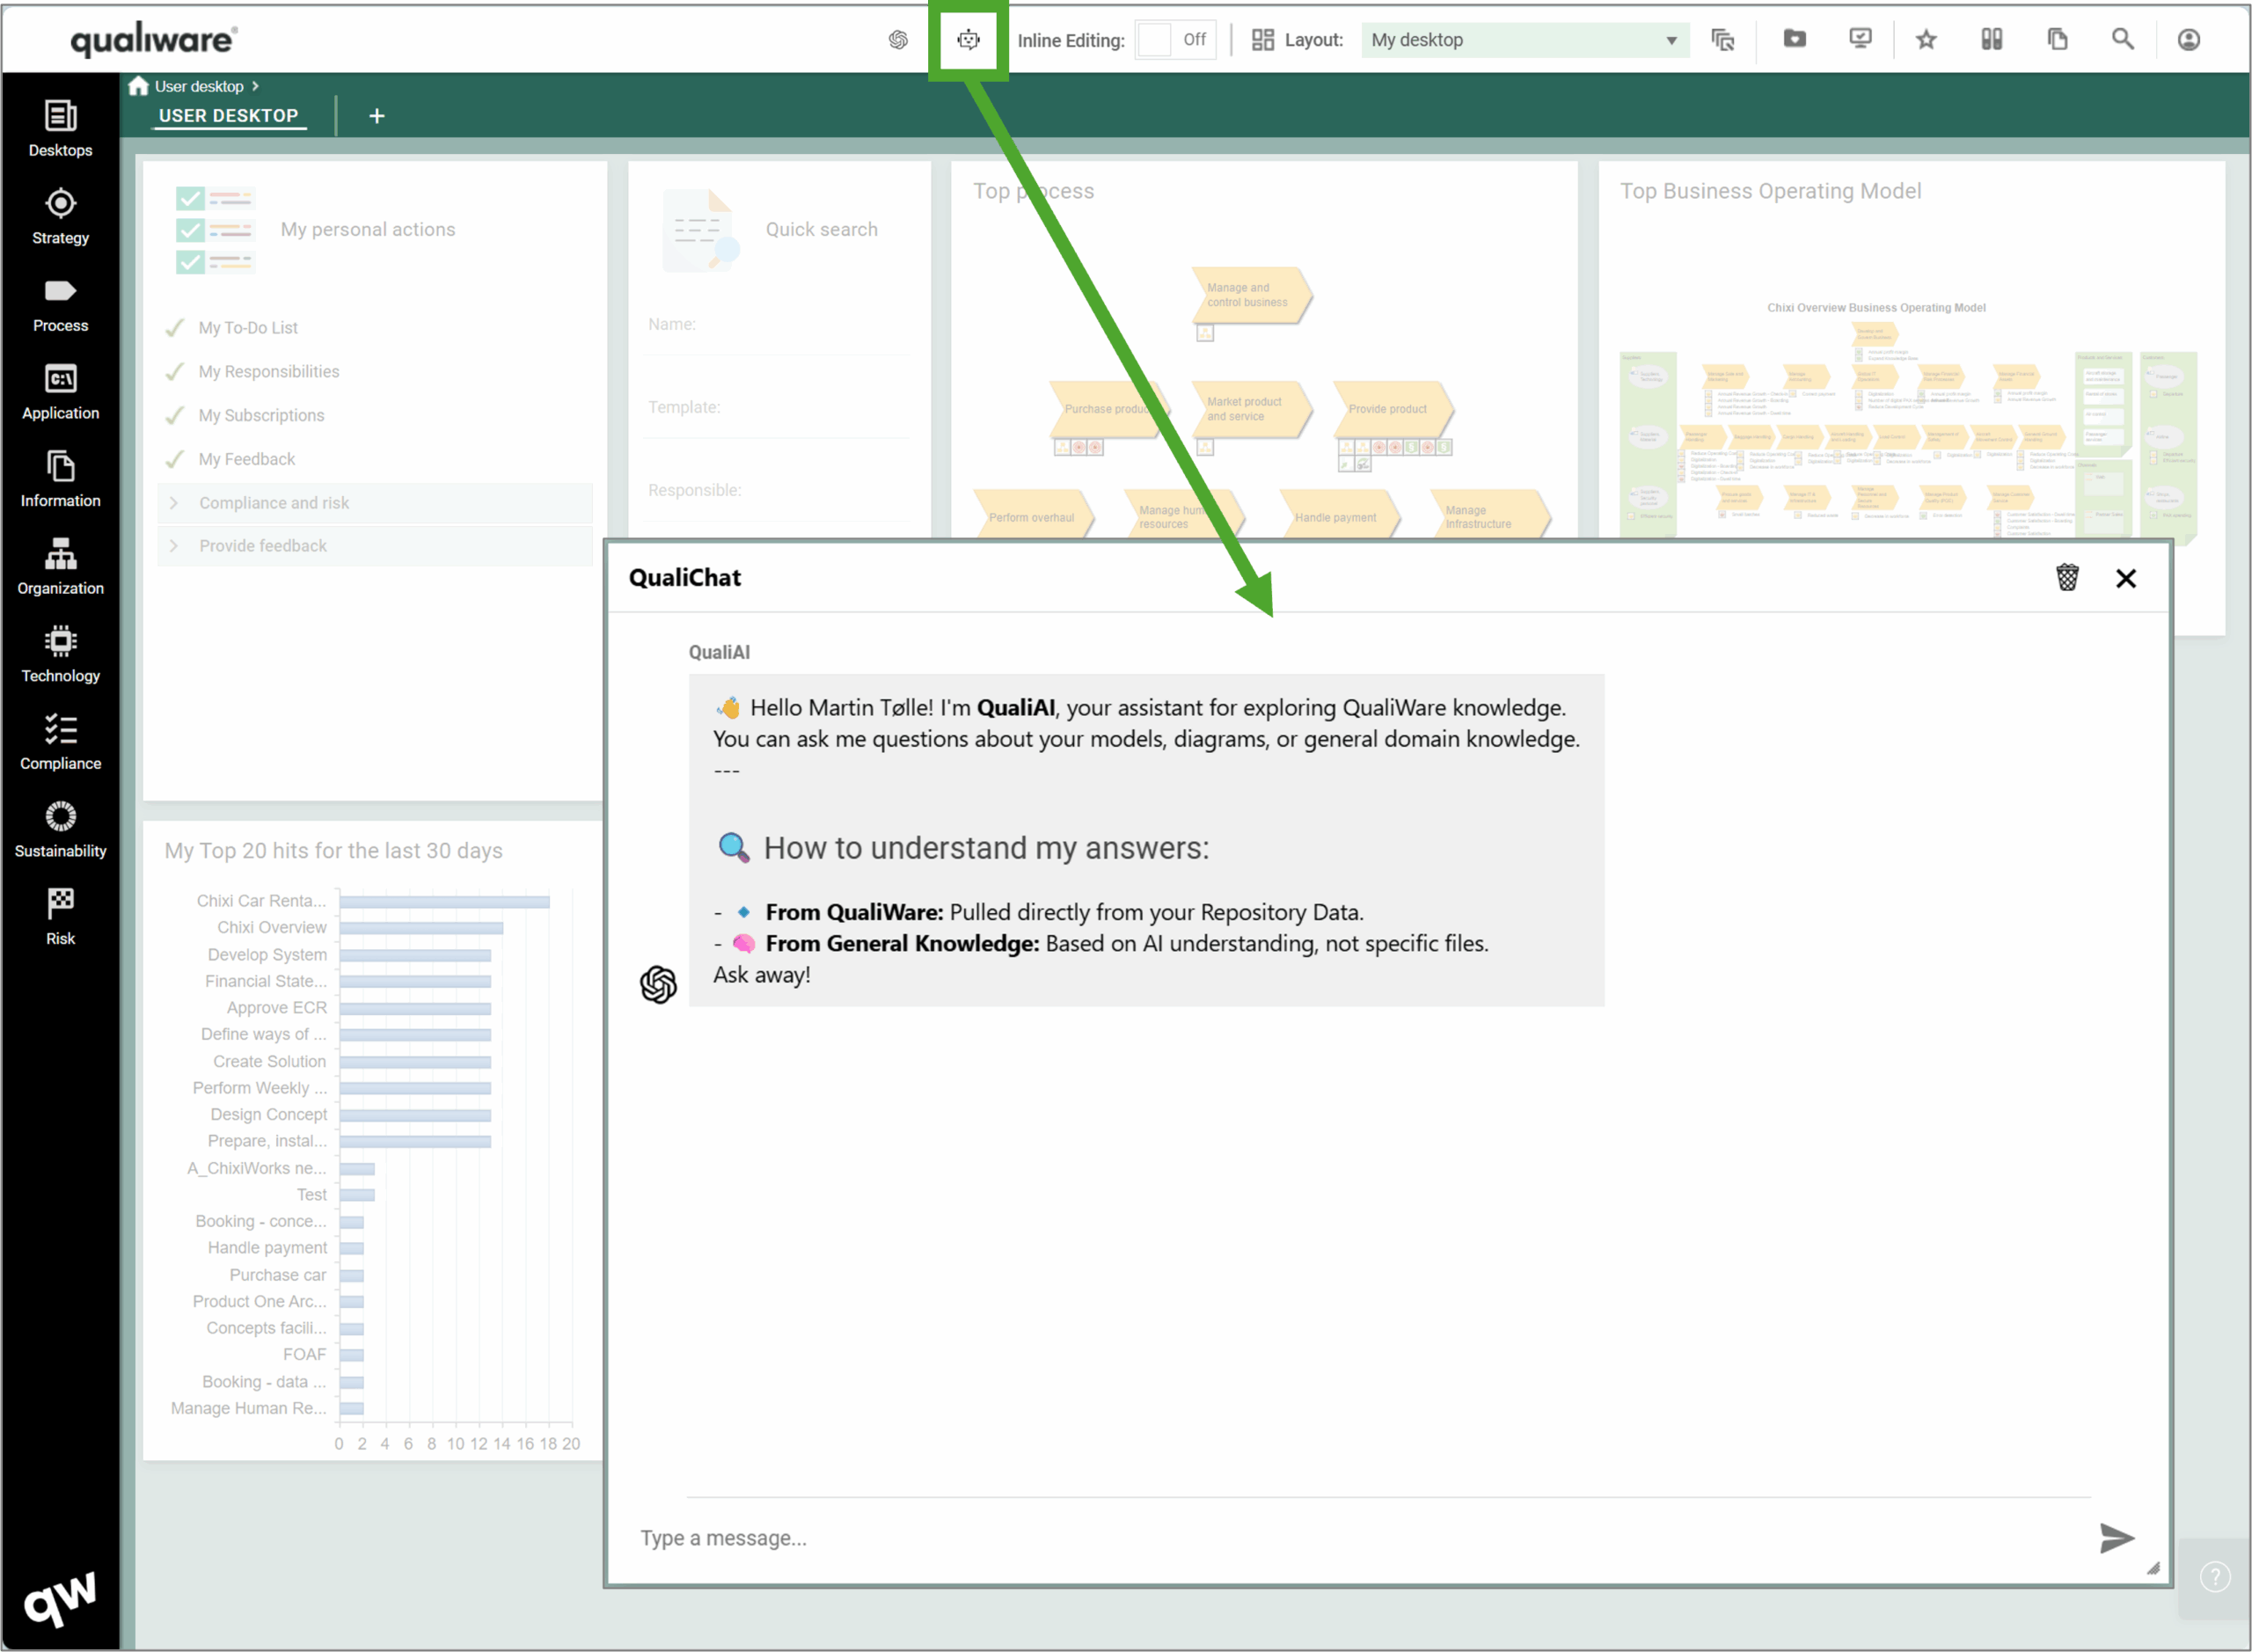Open My Subscriptions
This screenshot has height=1652, width=2252.
(261, 415)
